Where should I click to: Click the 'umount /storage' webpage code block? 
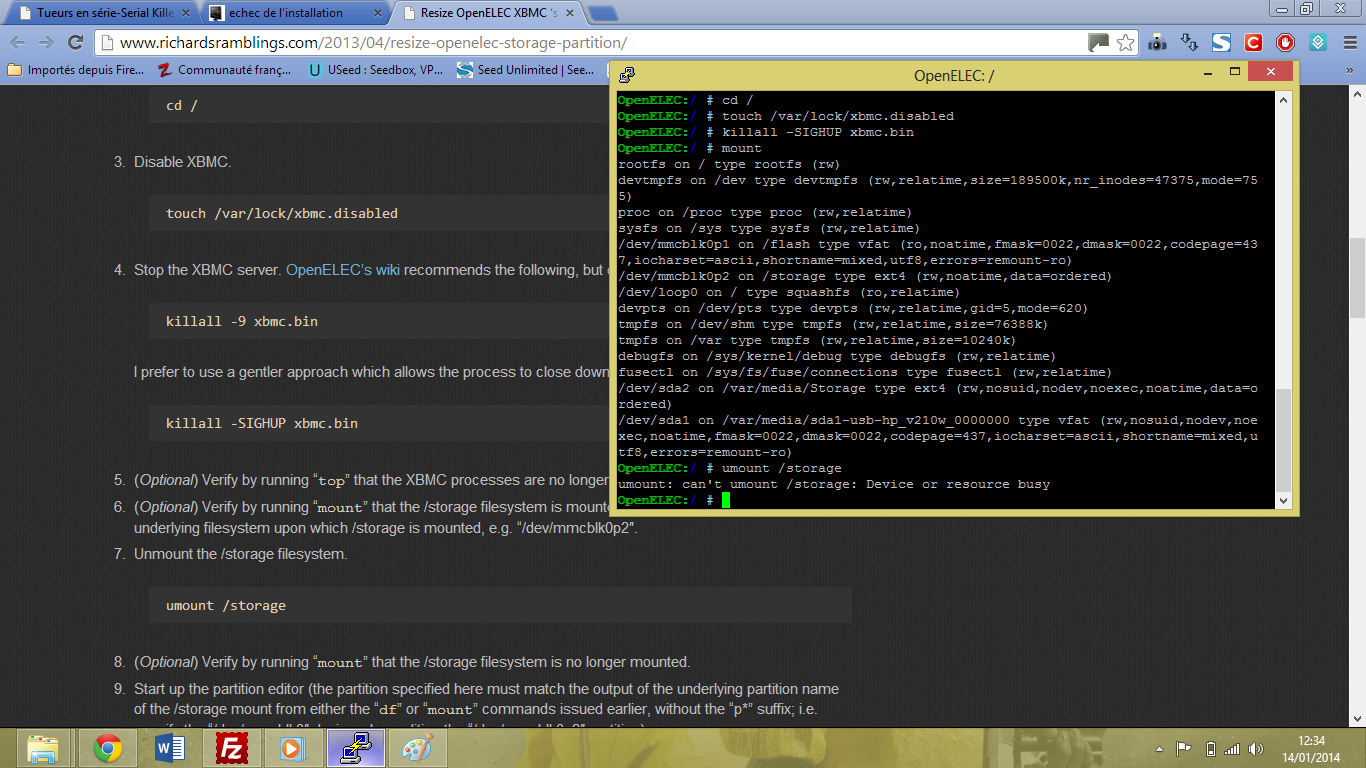(500, 605)
